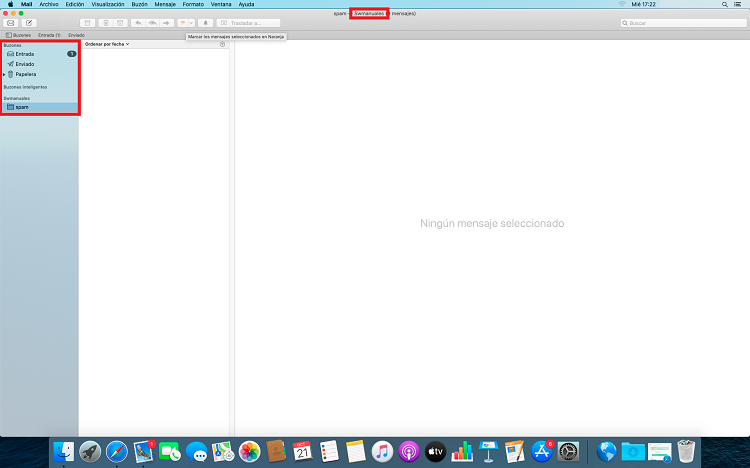Open Reminders from the Dock

pos(329,451)
